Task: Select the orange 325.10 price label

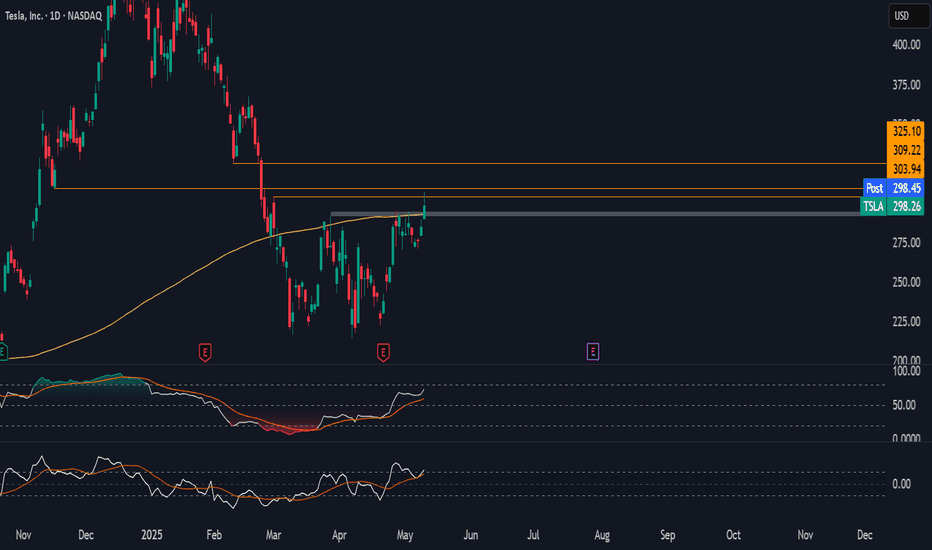Action: tap(906, 131)
